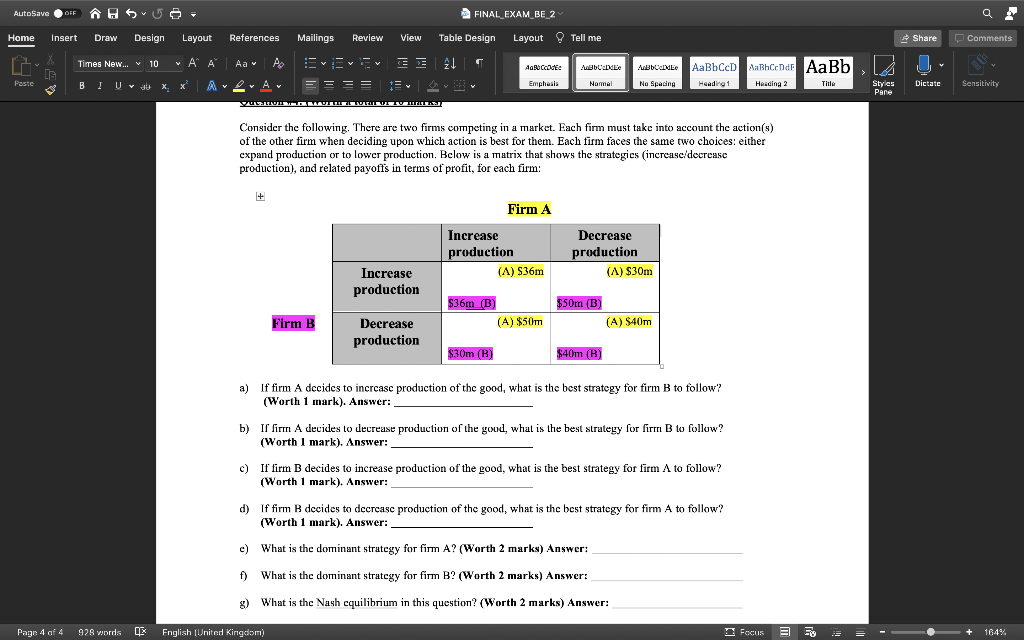Open the Mailings tab
Viewport: 1024px width, 640px height.
pyautogui.click(x=315, y=37)
